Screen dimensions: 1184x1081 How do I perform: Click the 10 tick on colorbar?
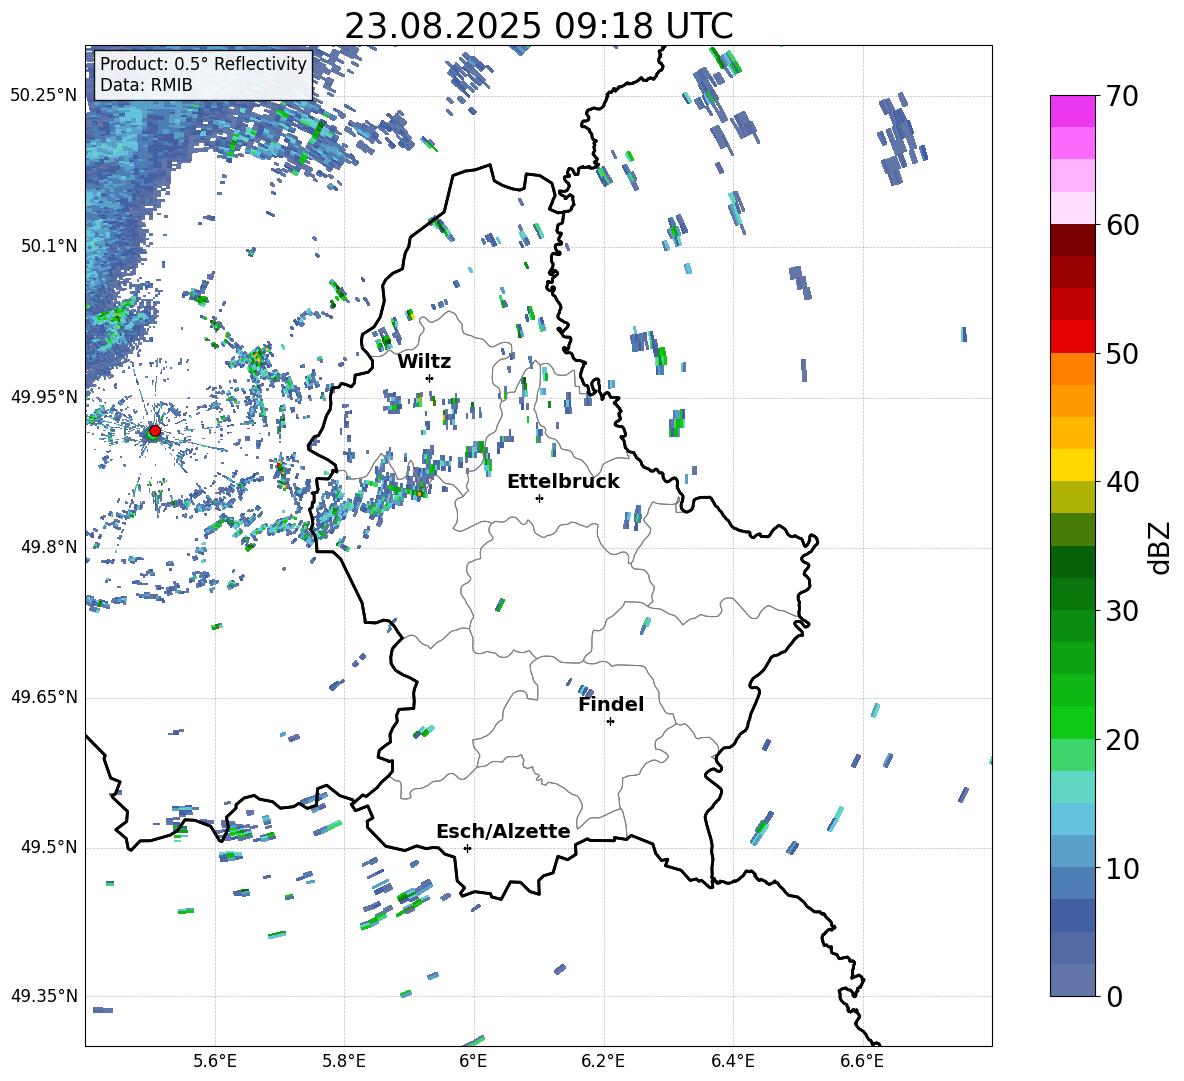coord(1121,869)
